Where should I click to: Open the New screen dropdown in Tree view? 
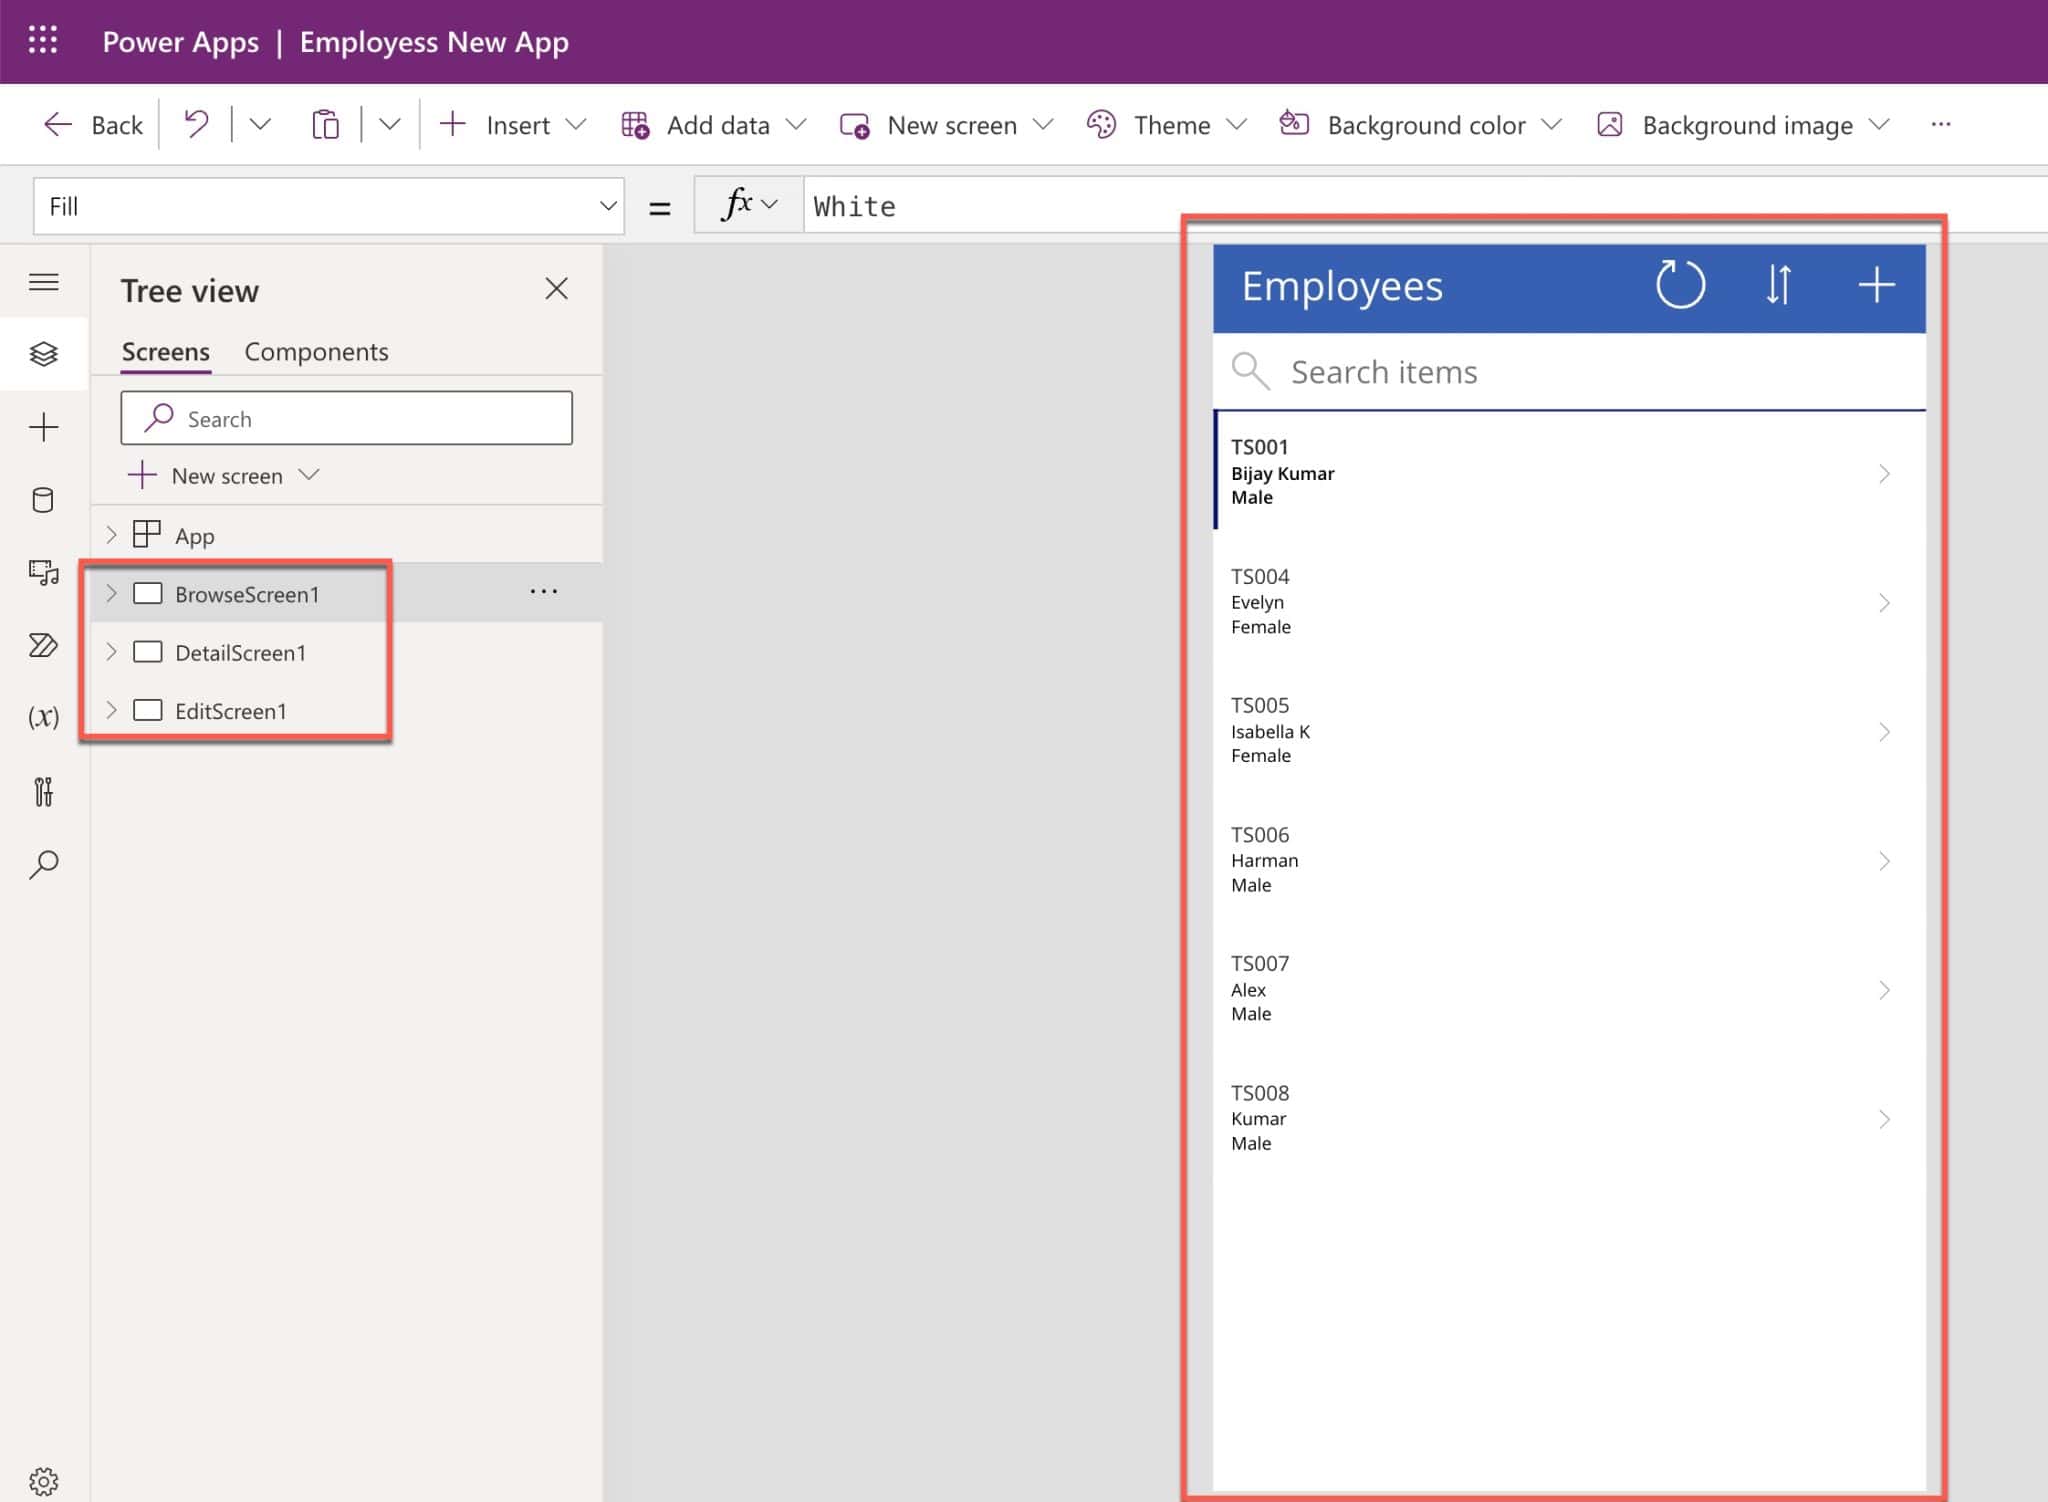tap(310, 475)
